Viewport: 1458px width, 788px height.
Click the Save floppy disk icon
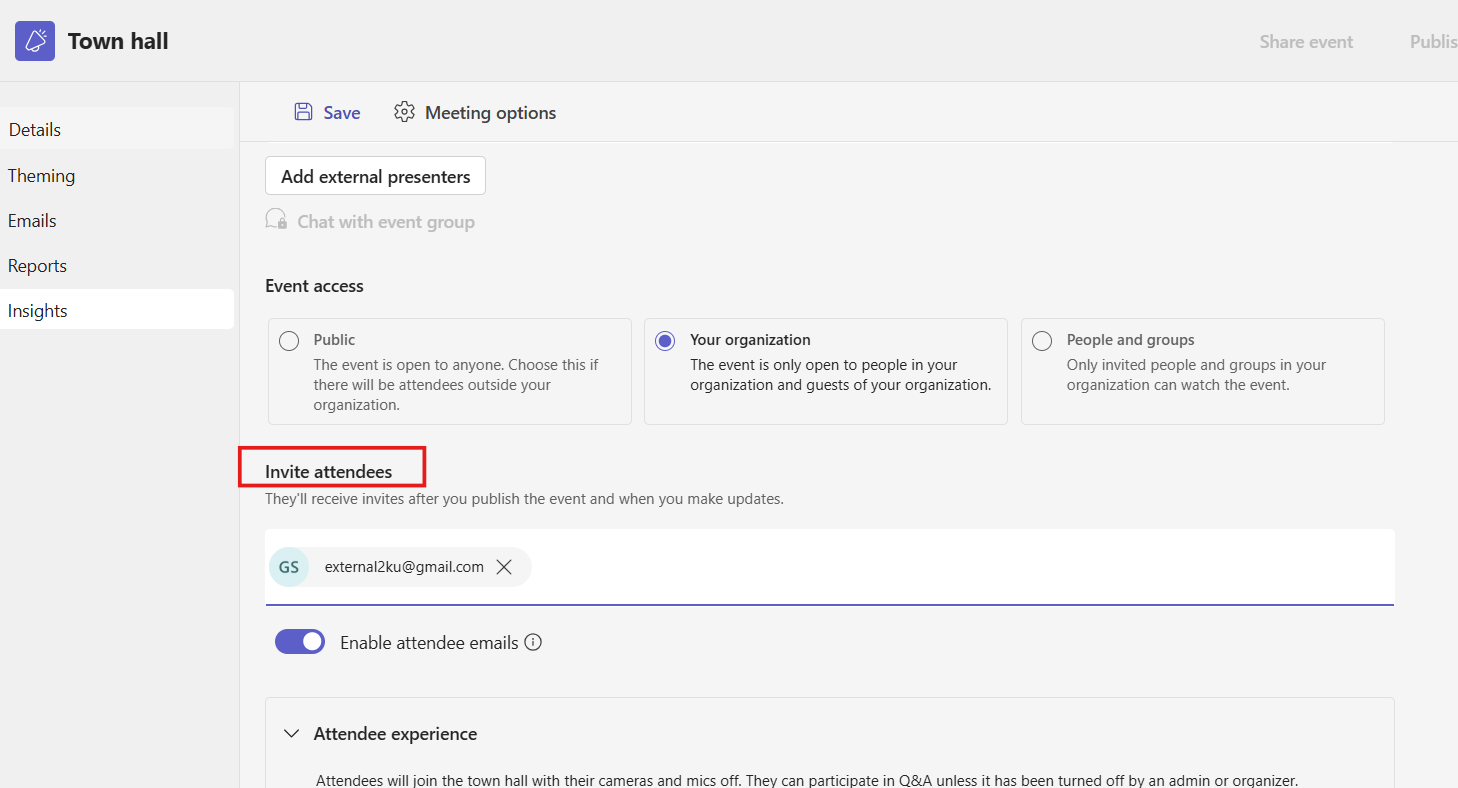[303, 112]
